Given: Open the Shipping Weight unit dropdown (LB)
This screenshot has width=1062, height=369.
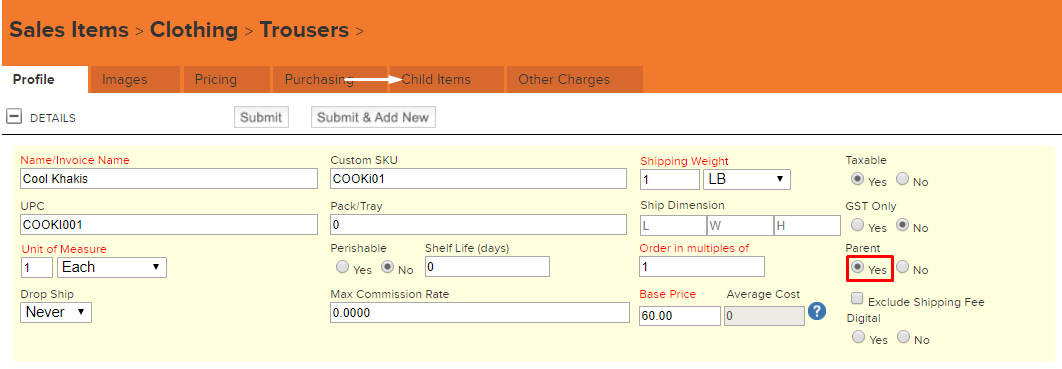Looking at the screenshot, I should 747,179.
